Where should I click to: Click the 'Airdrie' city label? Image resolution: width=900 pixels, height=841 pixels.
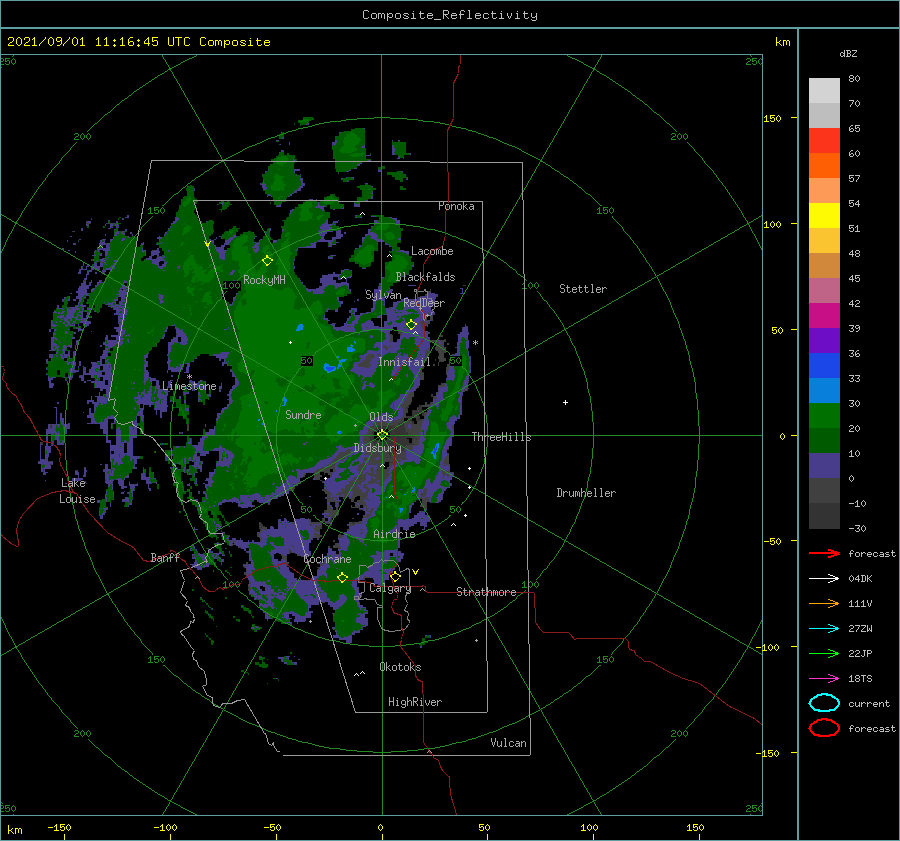tap(394, 534)
